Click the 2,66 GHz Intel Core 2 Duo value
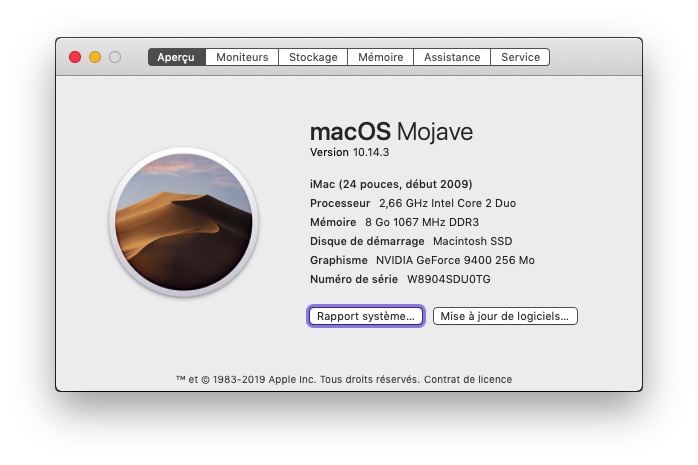Viewport: 698px width, 465px height. click(447, 203)
